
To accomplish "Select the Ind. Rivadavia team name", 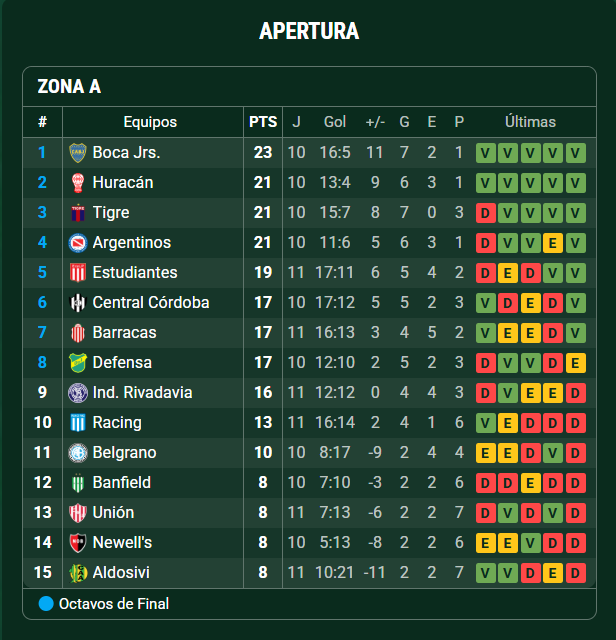I will 142,393.
